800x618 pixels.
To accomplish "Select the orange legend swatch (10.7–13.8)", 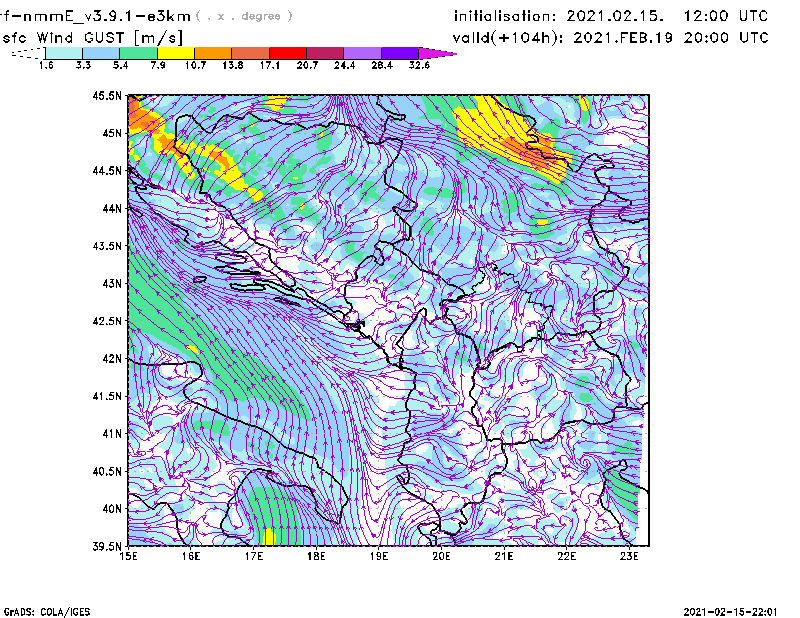I will [213, 53].
